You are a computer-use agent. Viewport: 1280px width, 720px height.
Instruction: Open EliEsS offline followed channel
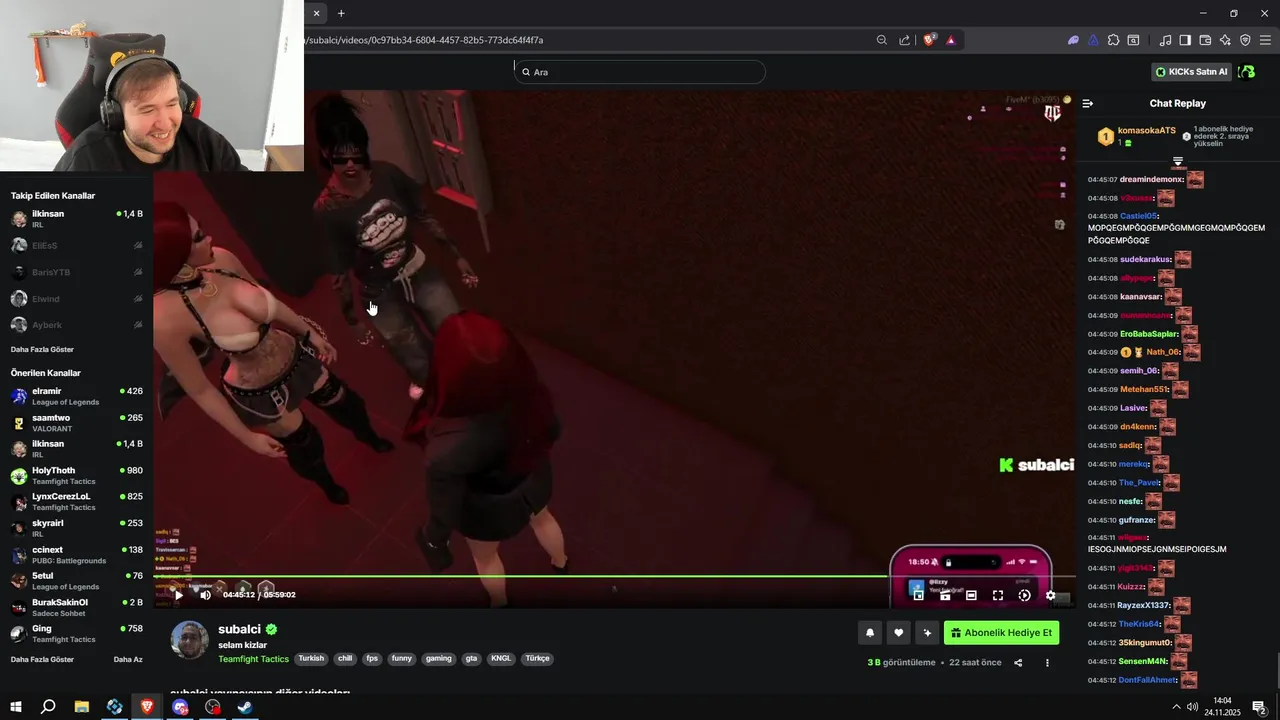click(x=77, y=245)
